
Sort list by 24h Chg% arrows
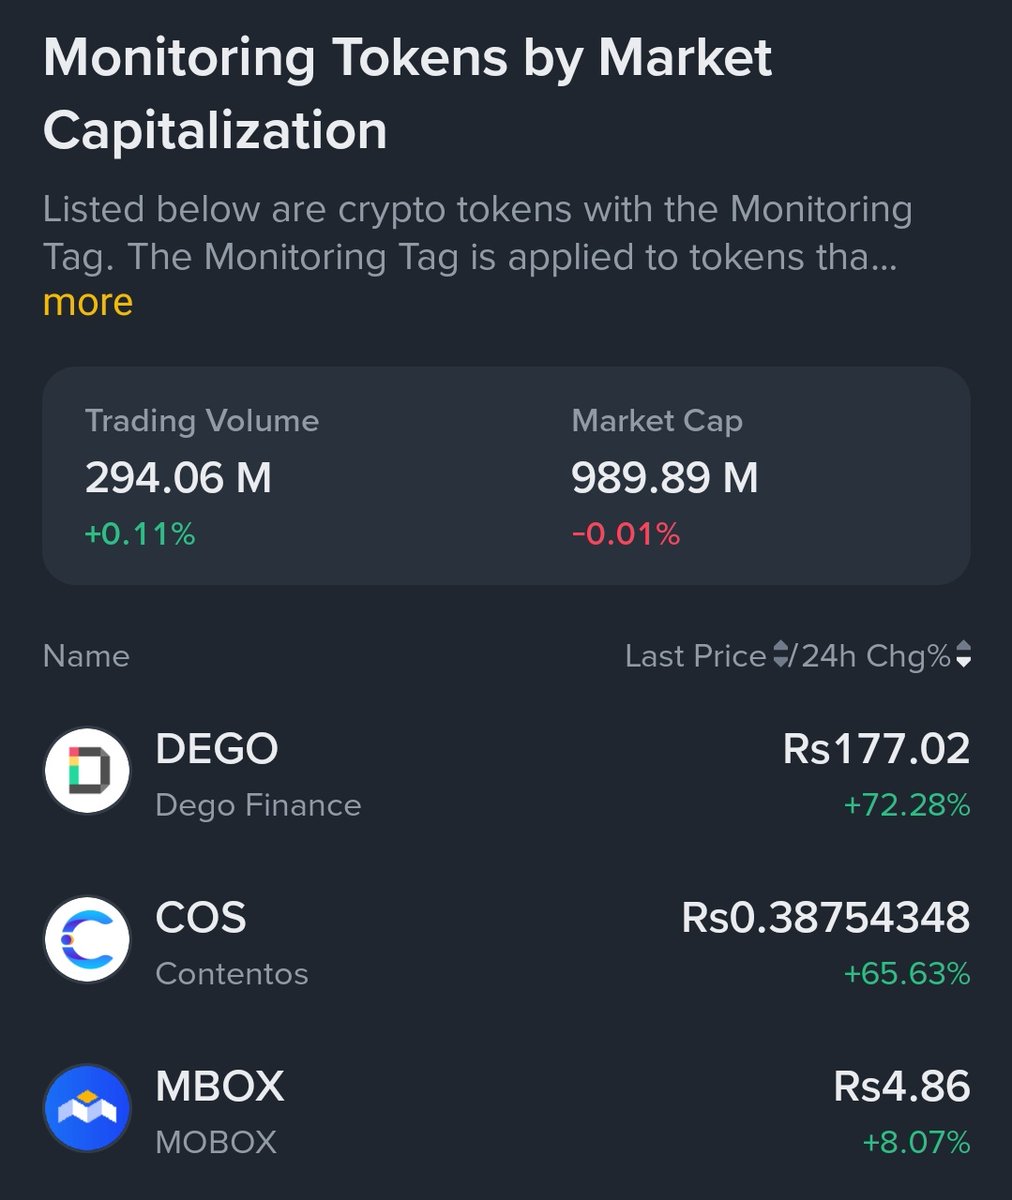(963, 656)
